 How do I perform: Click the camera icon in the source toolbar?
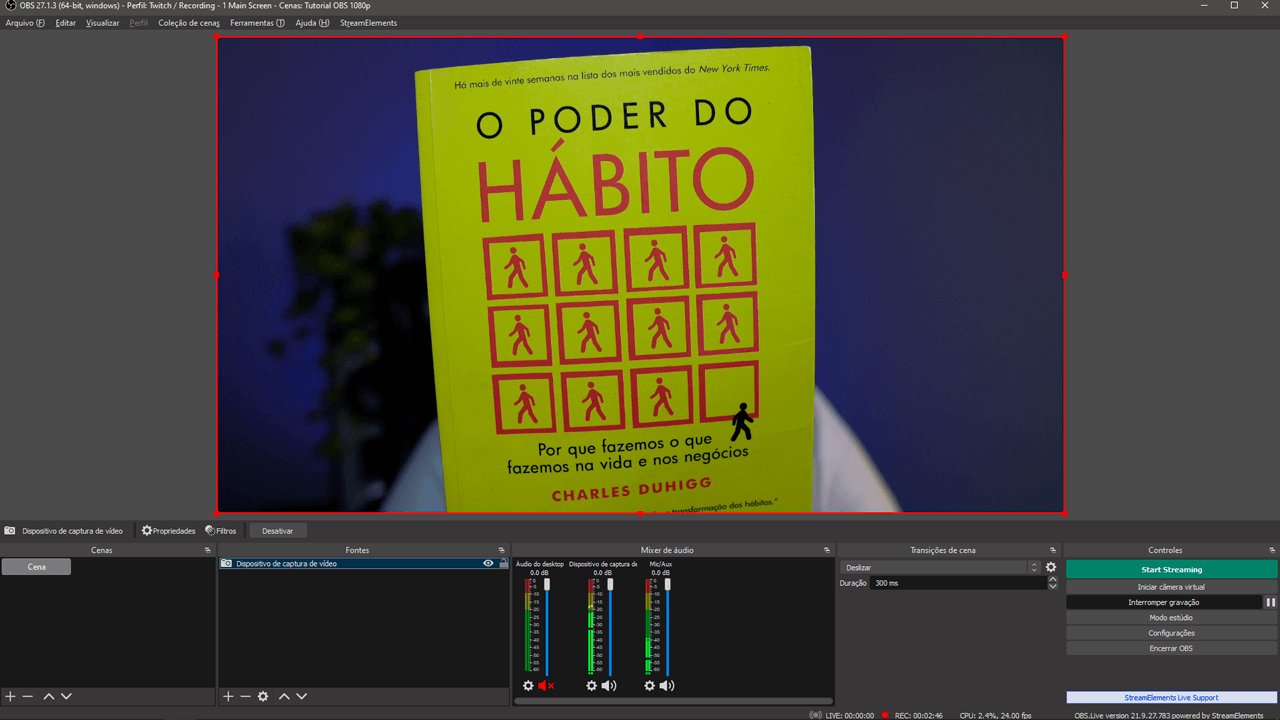10,531
